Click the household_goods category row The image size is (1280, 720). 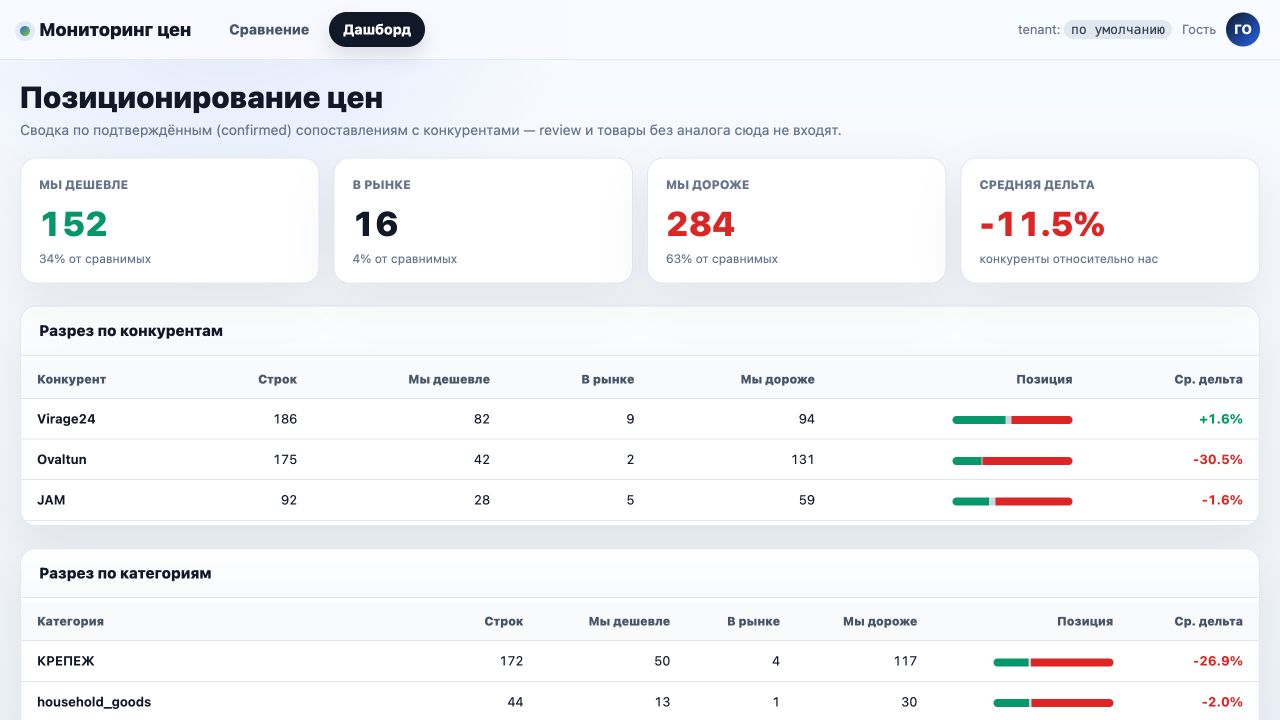click(x=640, y=701)
